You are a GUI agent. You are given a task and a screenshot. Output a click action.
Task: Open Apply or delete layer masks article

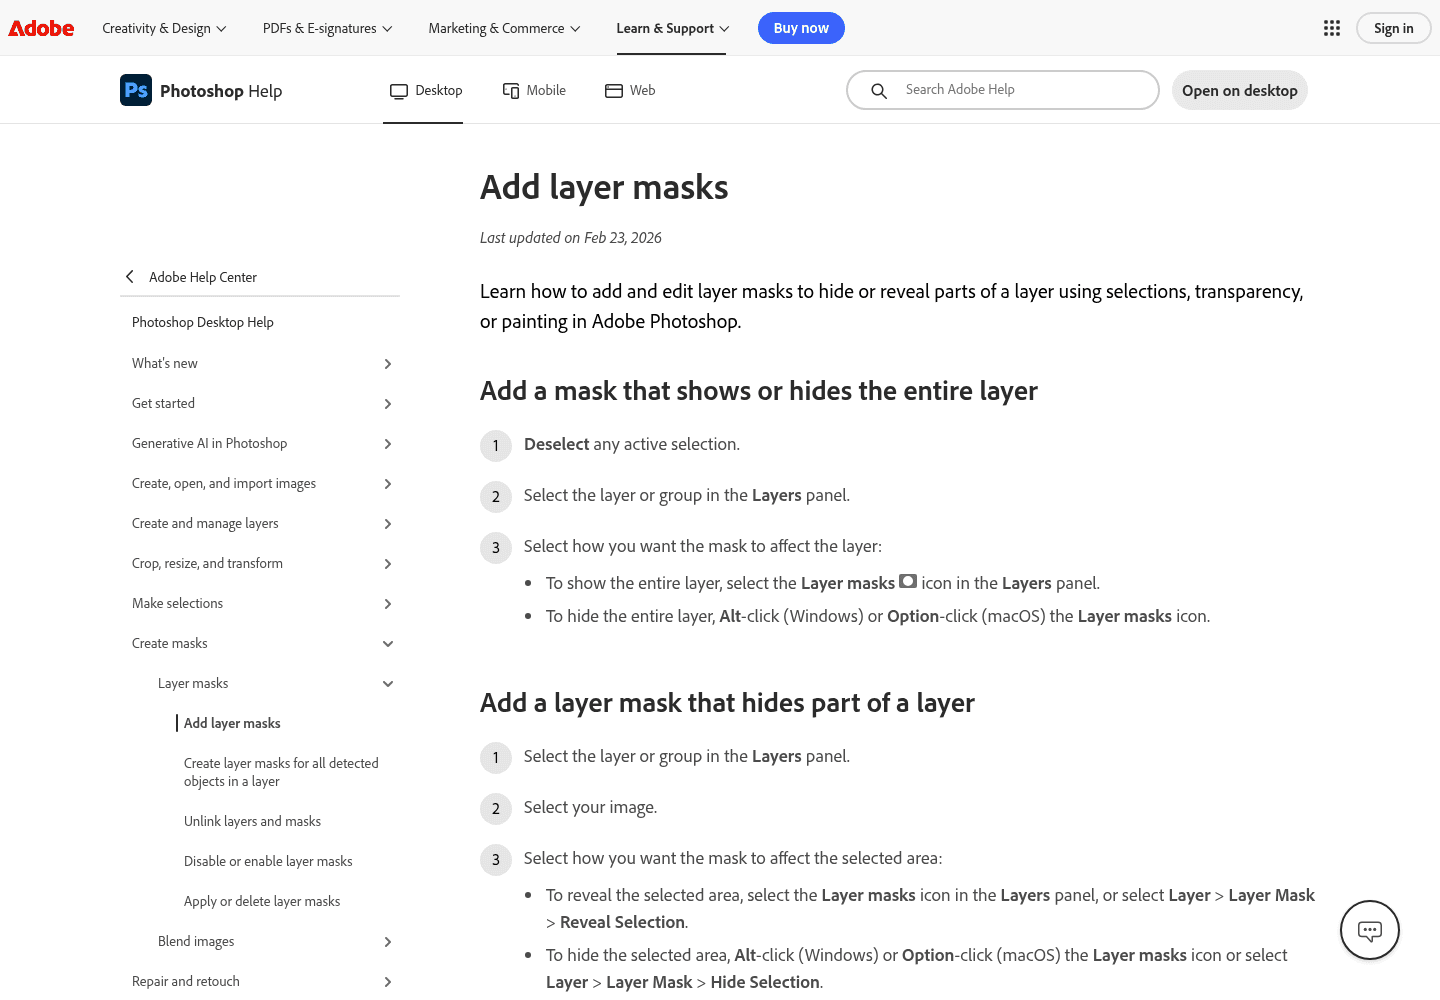click(262, 901)
